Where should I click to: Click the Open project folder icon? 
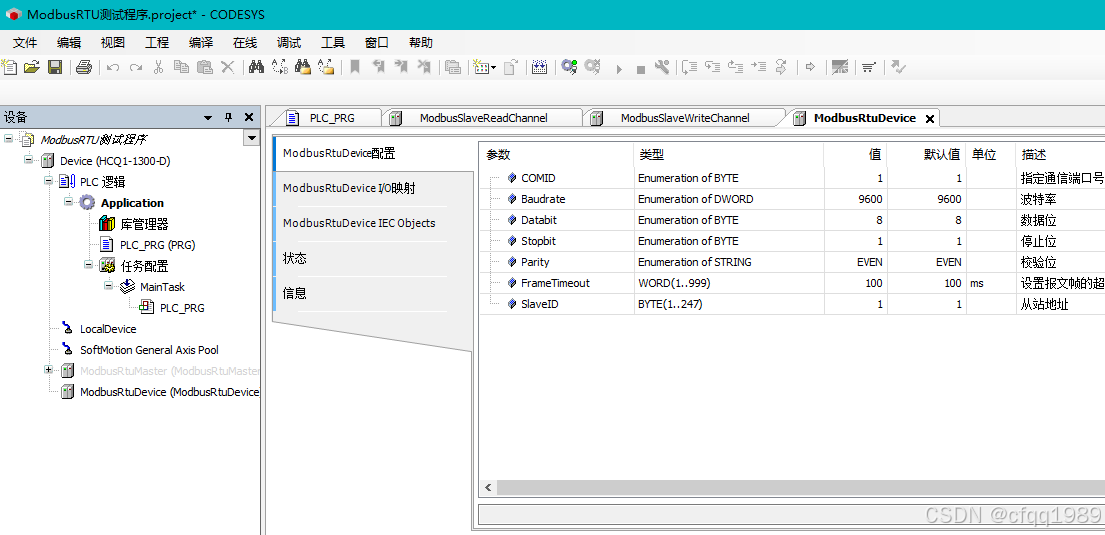(x=32, y=68)
